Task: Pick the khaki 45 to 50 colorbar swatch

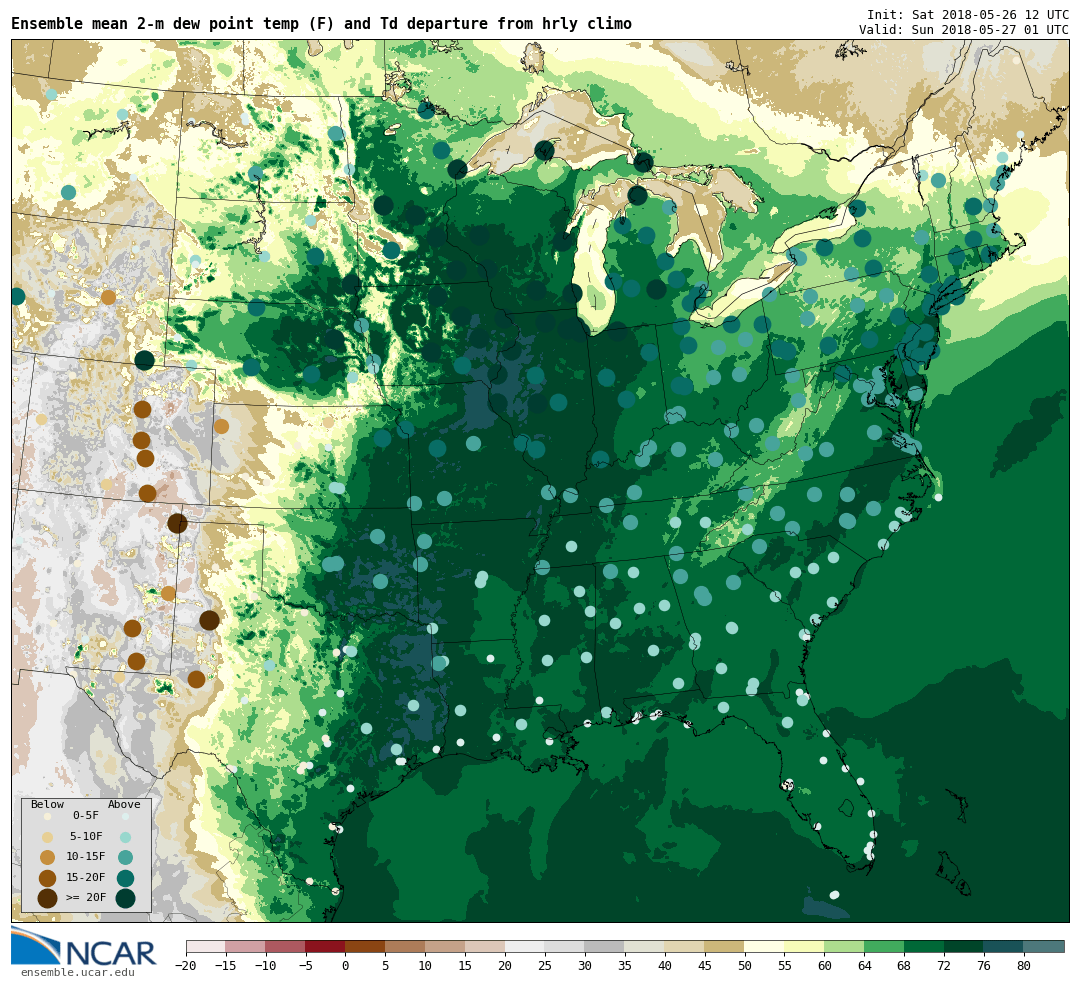Action: pyautogui.click(x=725, y=946)
